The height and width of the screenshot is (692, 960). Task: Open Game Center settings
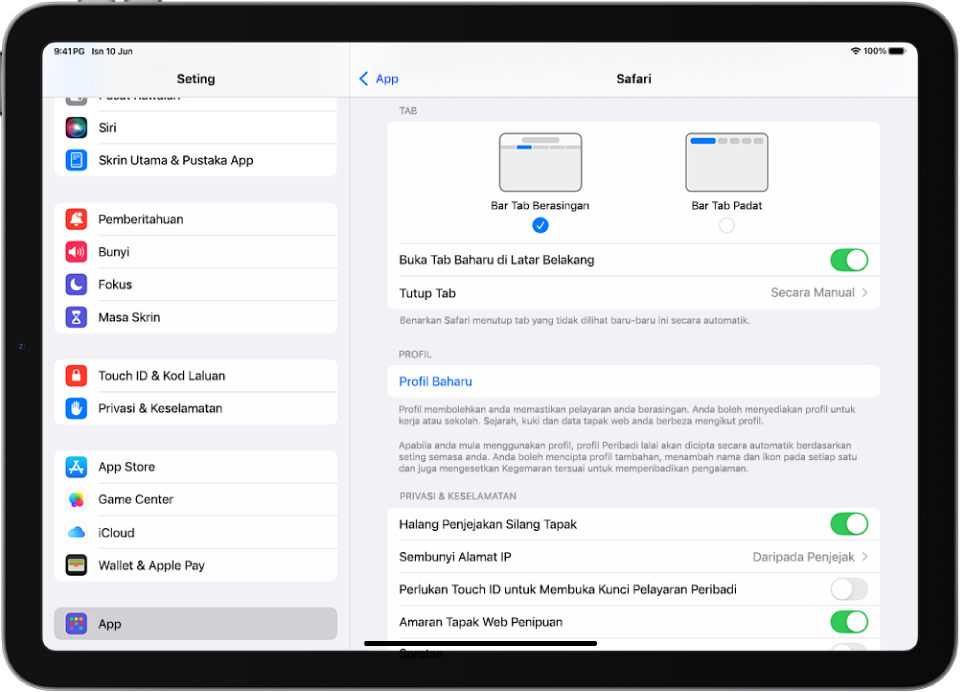[x=195, y=499]
